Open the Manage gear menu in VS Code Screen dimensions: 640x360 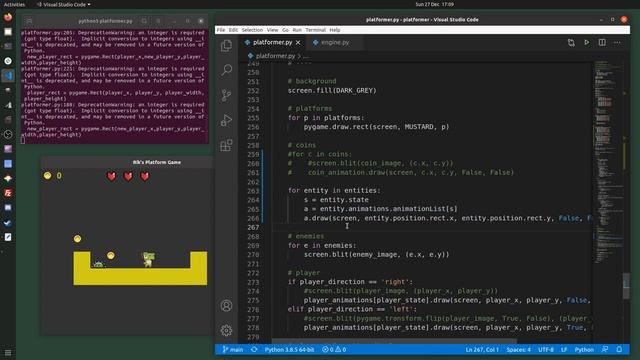(x=227, y=330)
